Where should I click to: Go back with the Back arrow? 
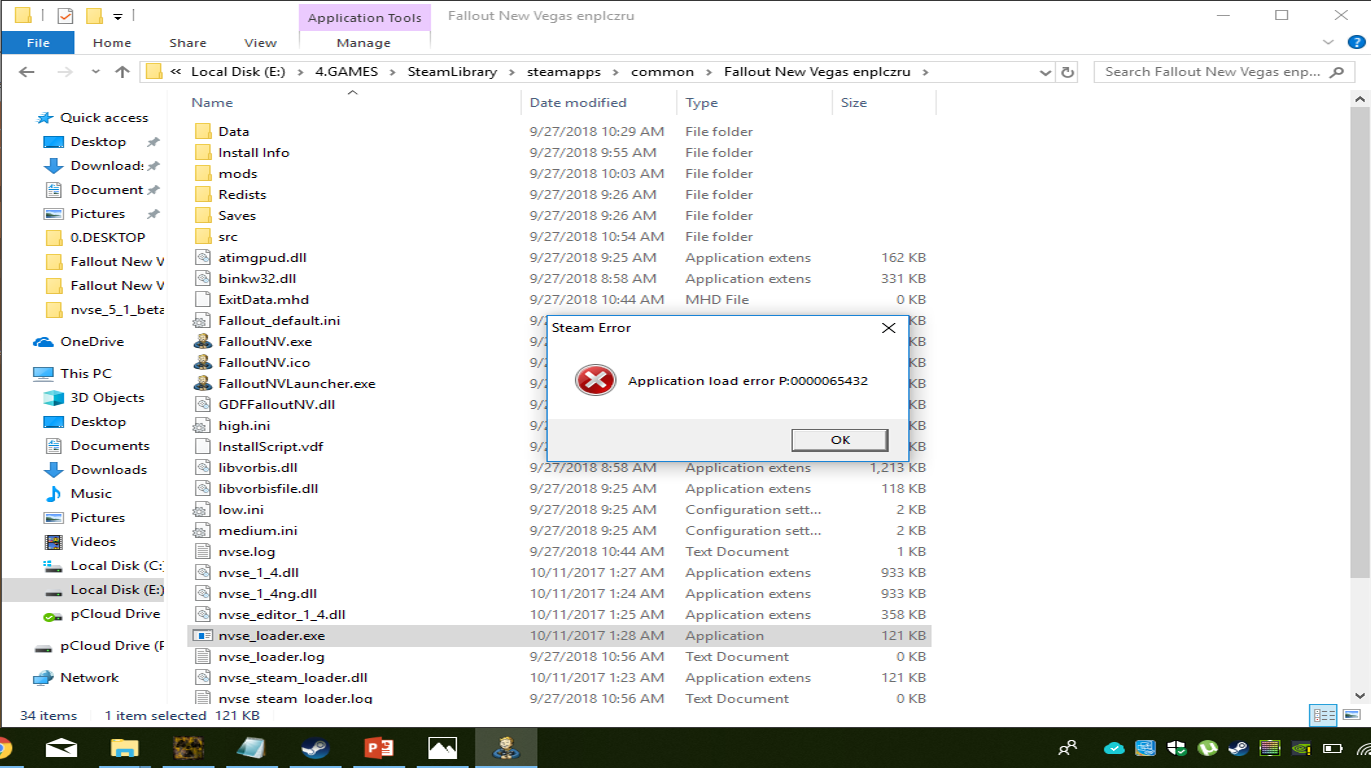coord(27,72)
